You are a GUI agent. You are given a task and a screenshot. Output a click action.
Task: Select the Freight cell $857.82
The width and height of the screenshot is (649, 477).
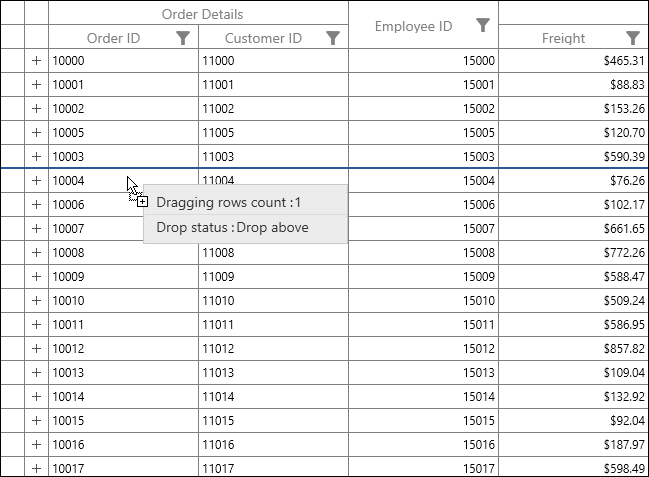coord(573,349)
